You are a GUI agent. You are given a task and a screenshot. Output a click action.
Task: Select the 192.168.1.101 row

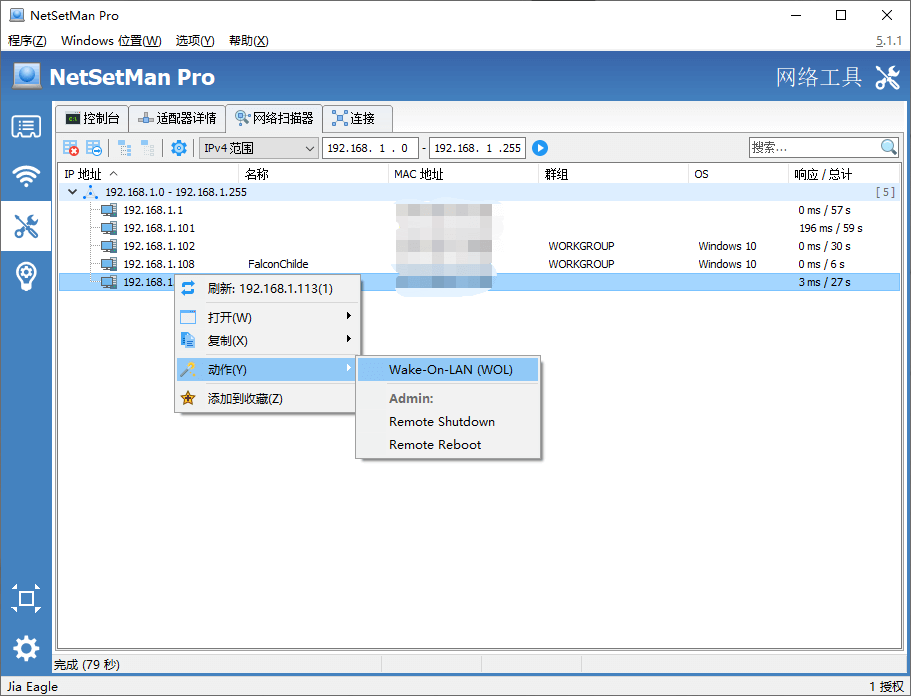479,228
